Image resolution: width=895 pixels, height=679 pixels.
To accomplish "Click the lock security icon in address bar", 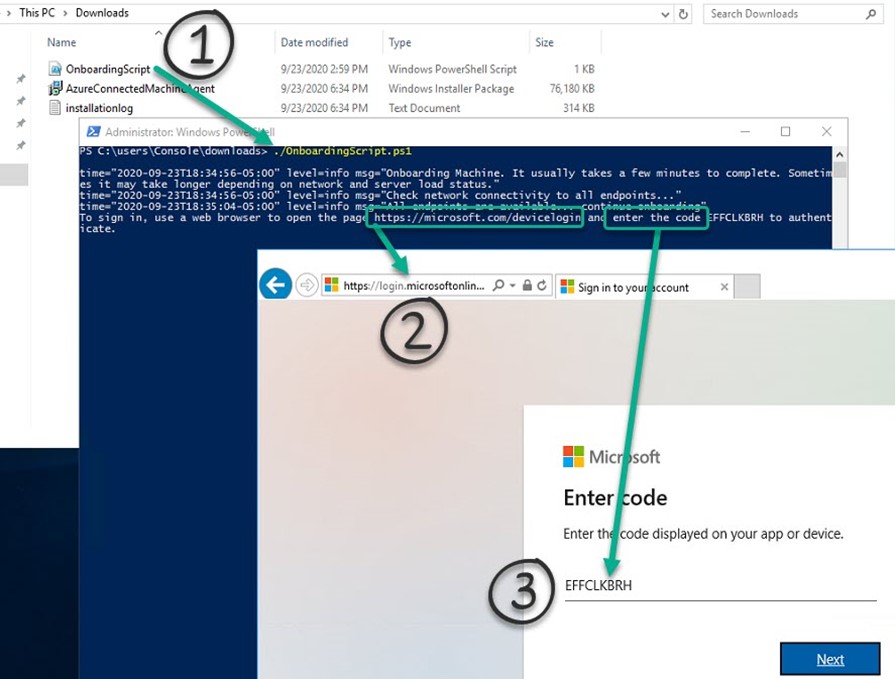I will click(x=526, y=286).
